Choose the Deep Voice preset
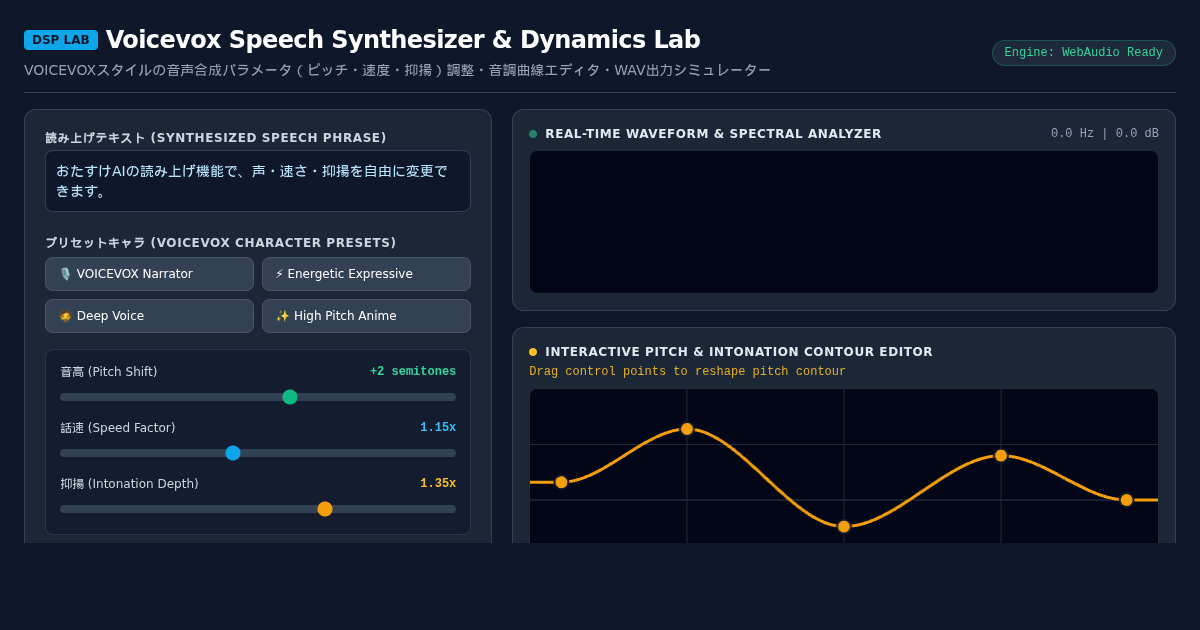The width and height of the screenshot is (1200, 630). coord(149,316)
